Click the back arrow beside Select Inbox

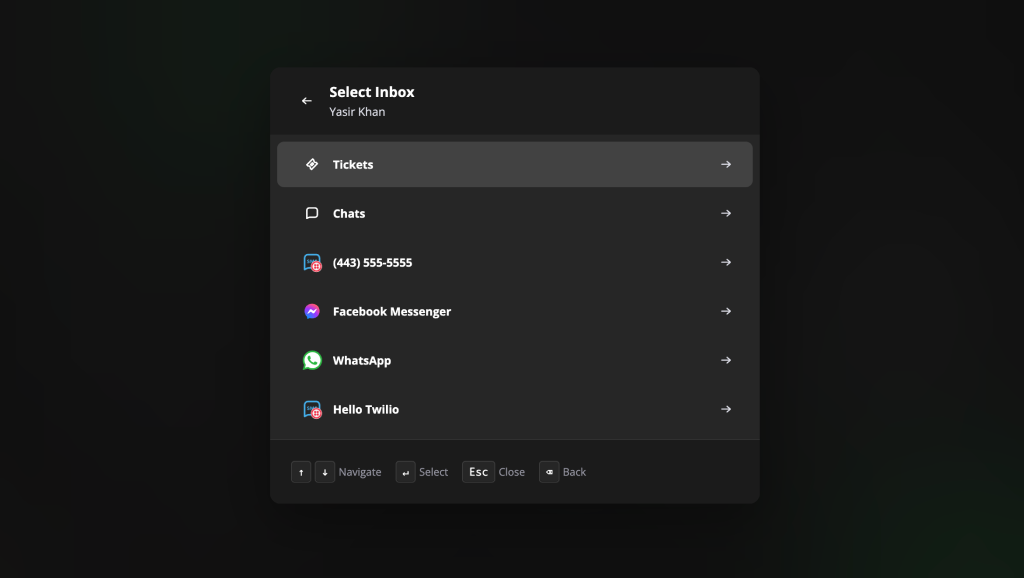307,101
